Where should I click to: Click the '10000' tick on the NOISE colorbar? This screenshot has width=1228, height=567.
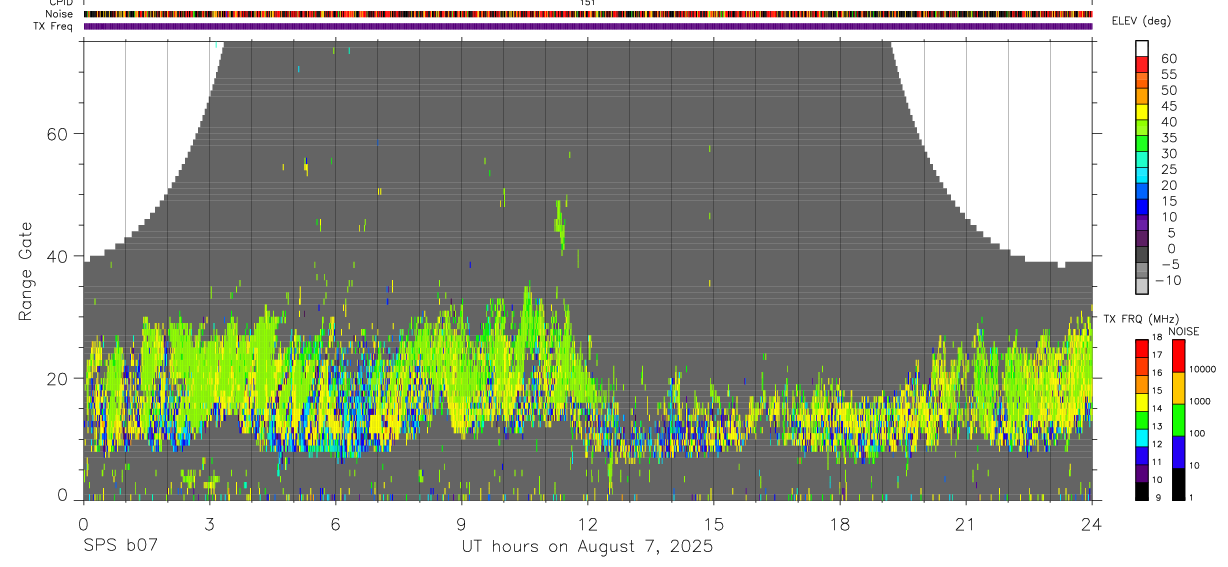(1202, 370)
